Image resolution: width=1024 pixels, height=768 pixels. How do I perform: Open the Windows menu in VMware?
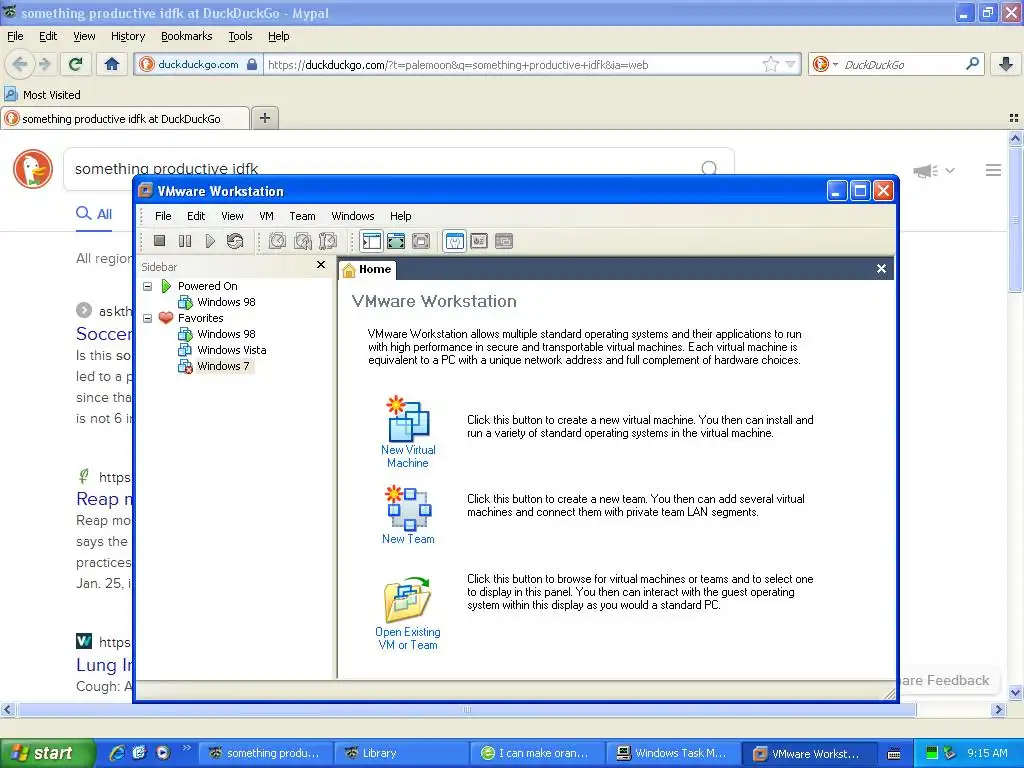(353, 216)
